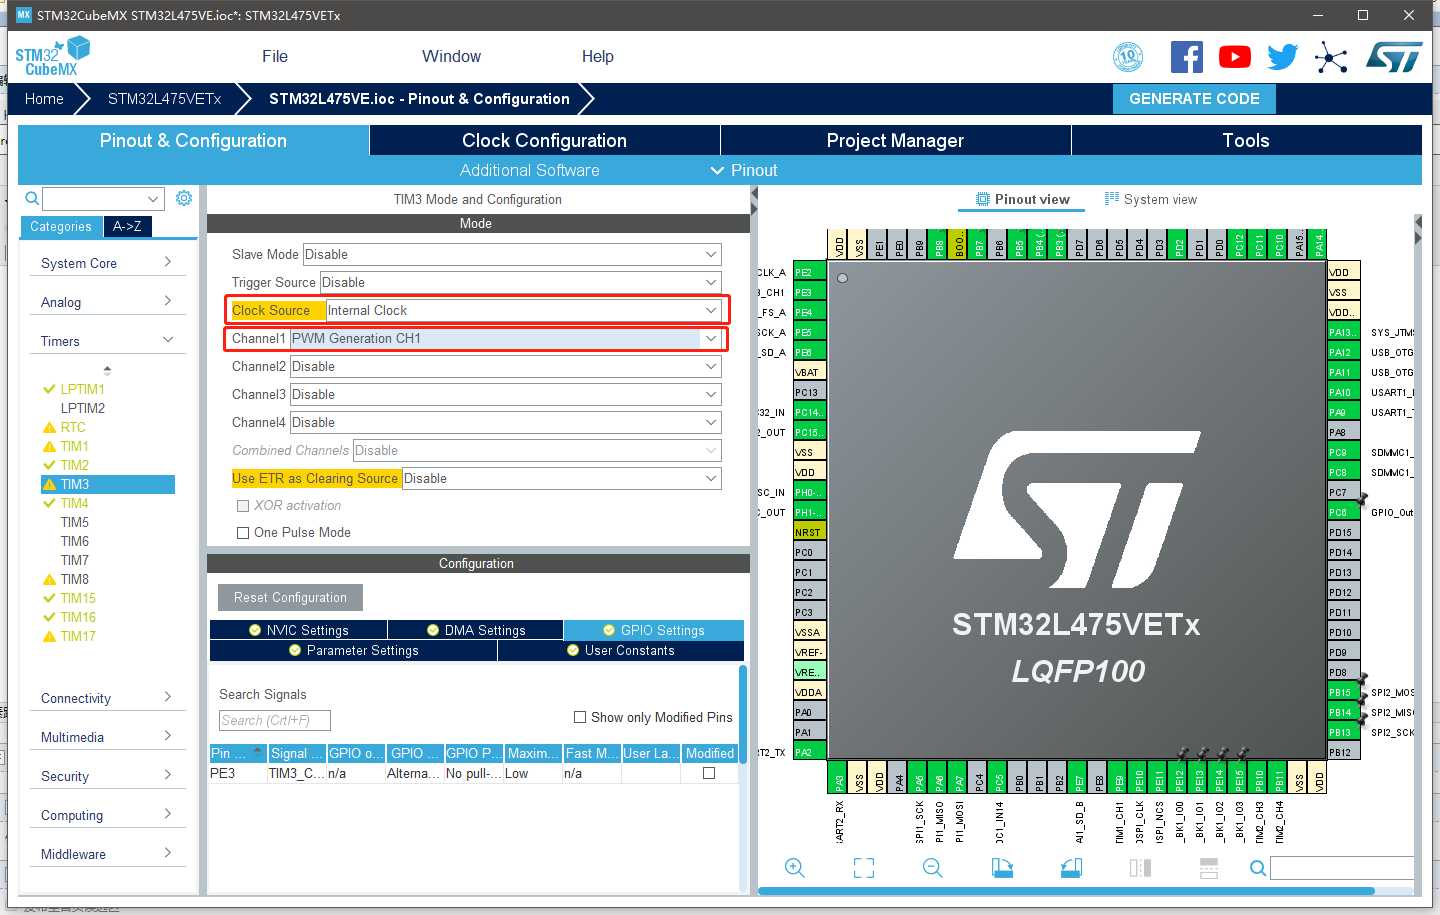Image resolution: width=1440 pixels, height=915 pixels.
Task: Click the peripheral search magnifier icon
Action: coord(32,198)
